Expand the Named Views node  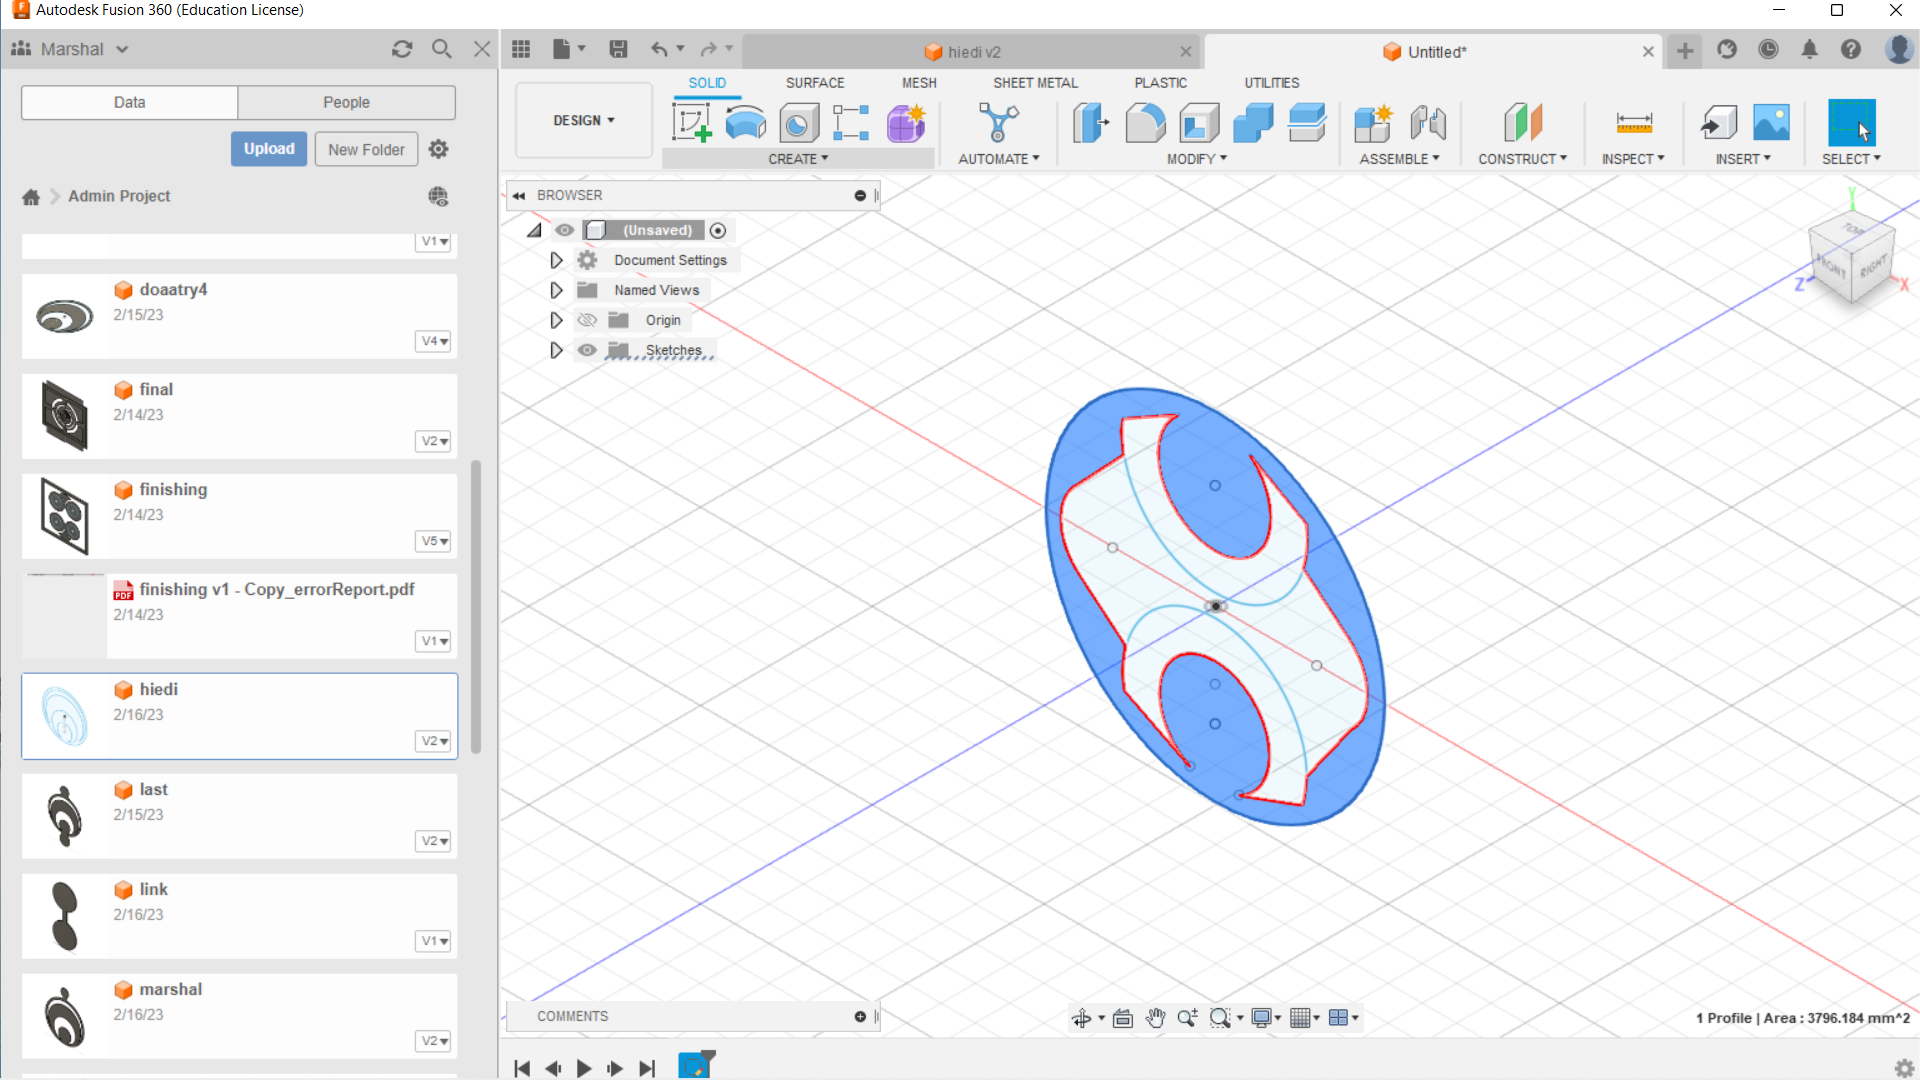(556, 290)
